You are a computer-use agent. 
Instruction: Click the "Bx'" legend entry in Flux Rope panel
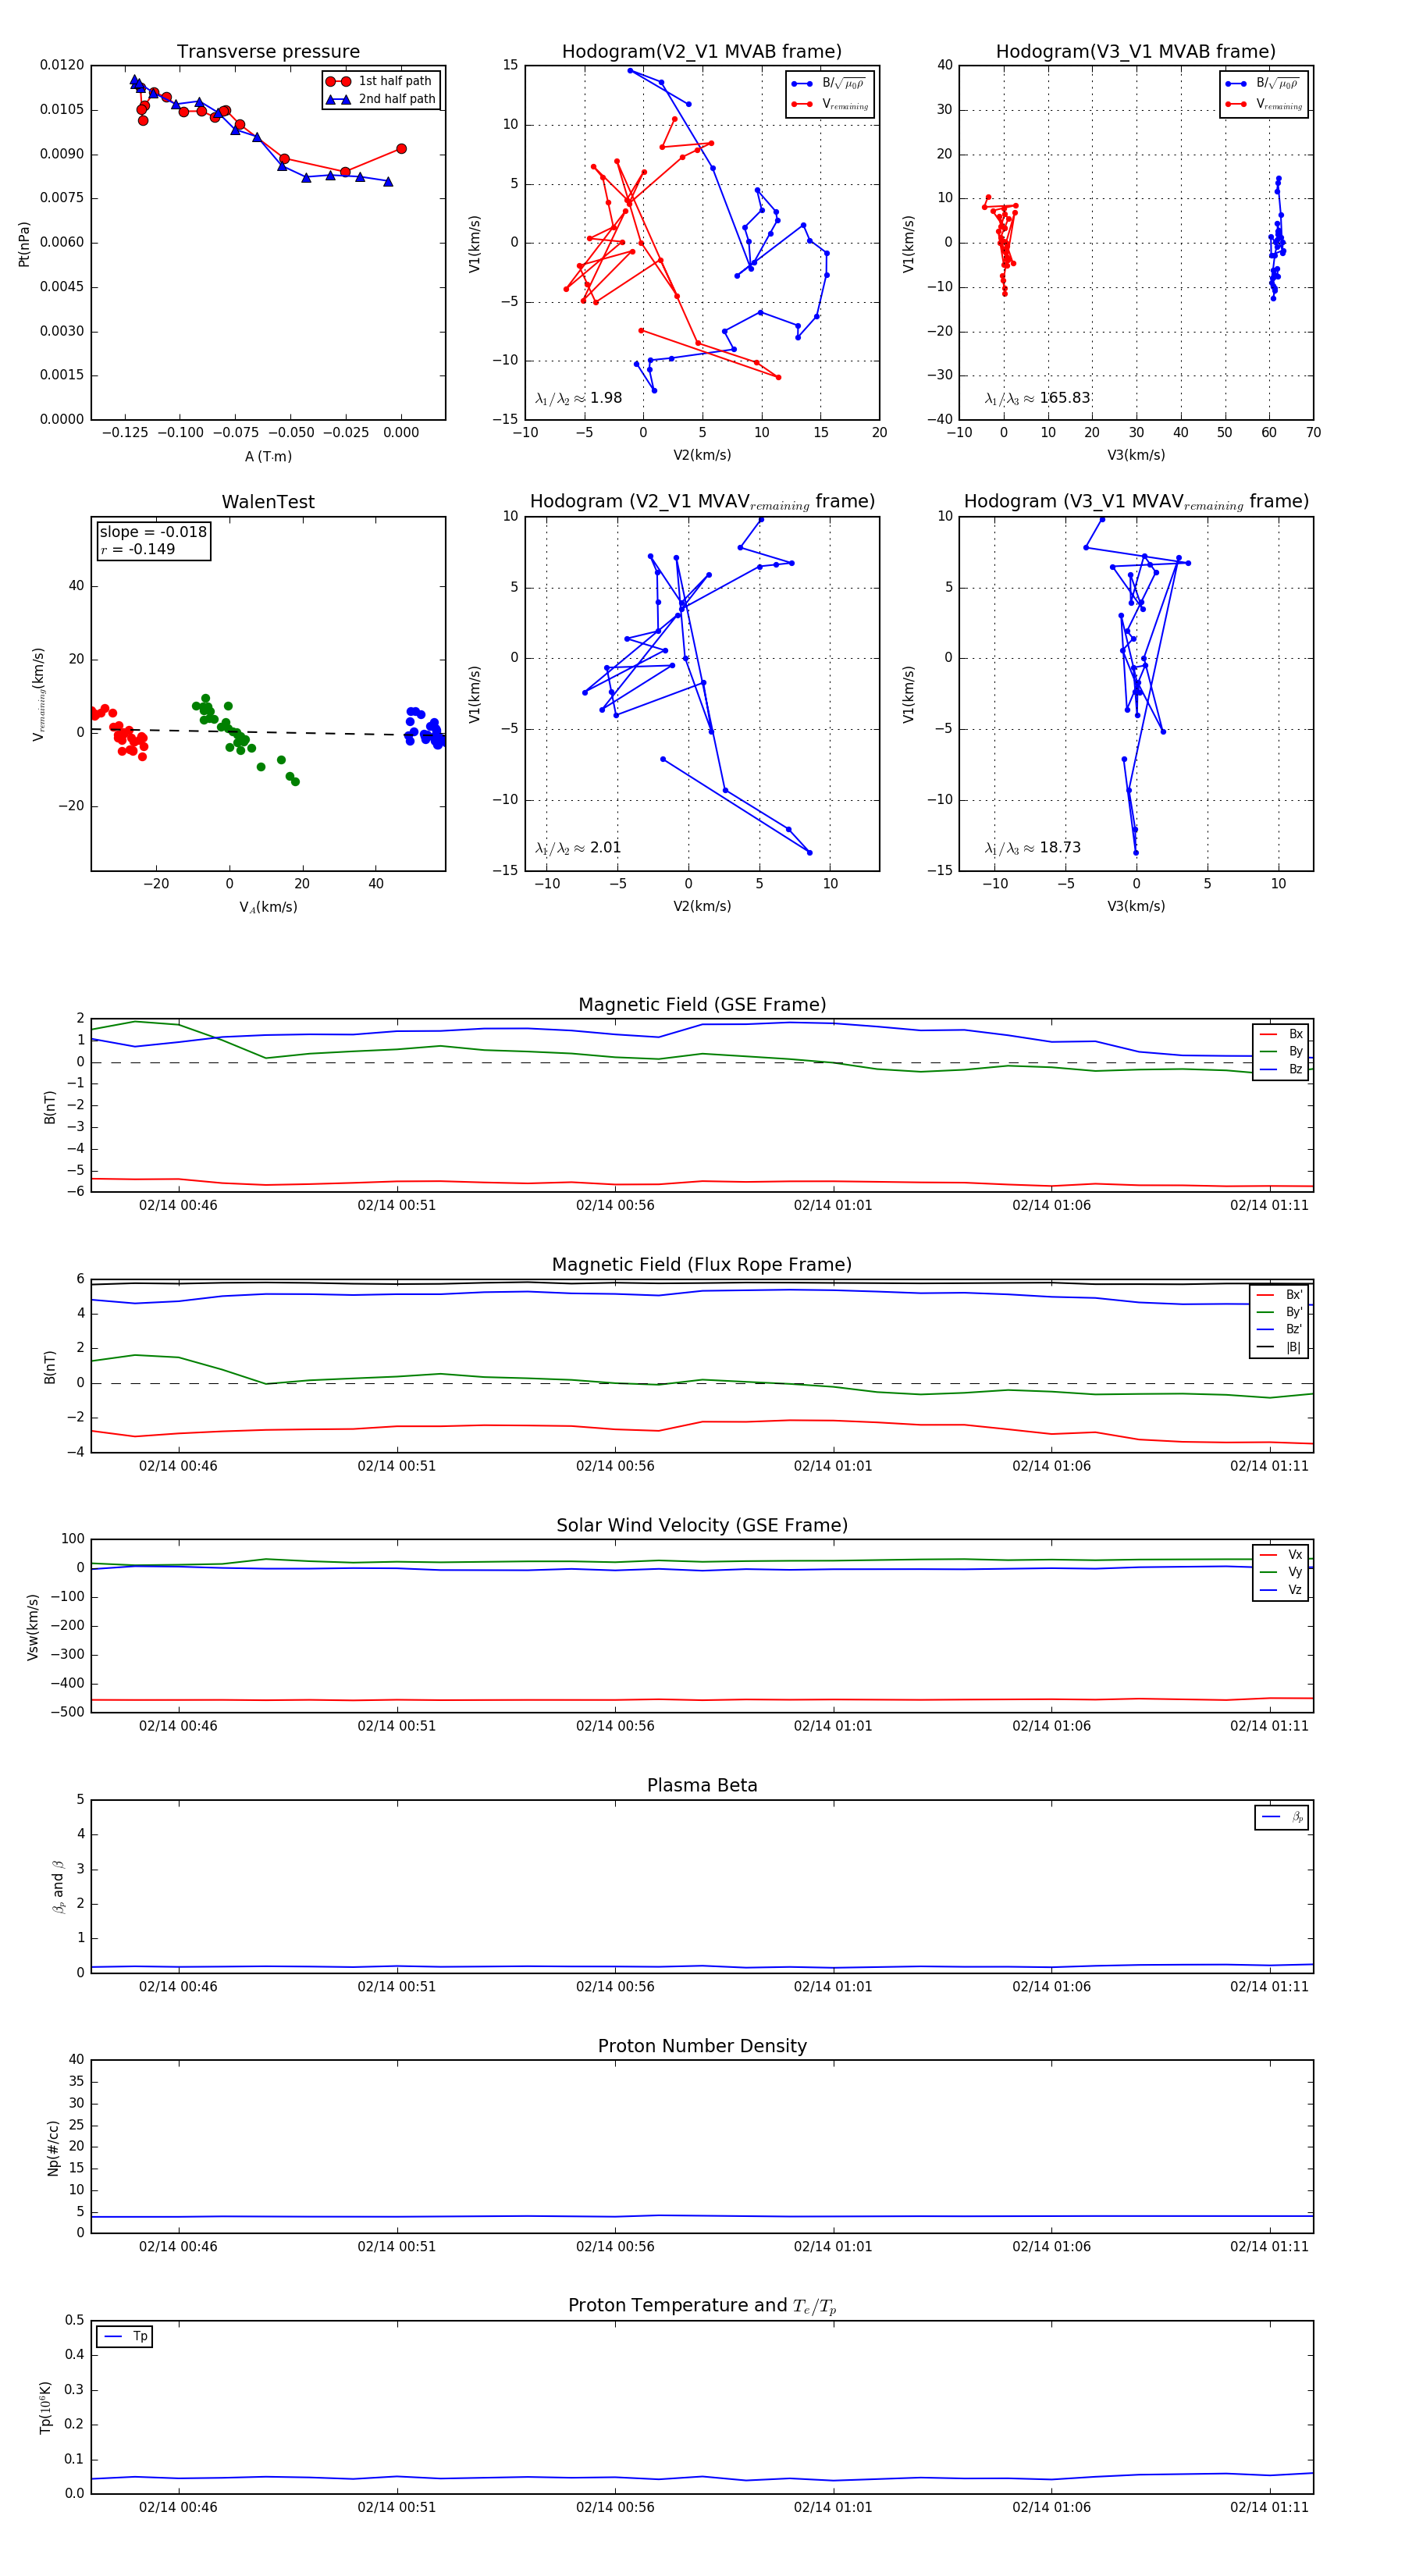click(1279, 1294)
